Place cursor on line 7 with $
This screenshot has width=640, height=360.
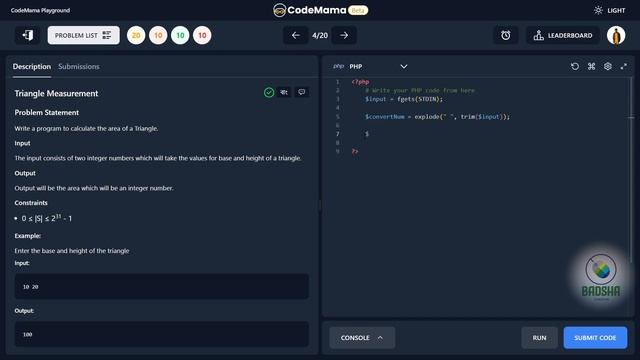click(367, 134)
